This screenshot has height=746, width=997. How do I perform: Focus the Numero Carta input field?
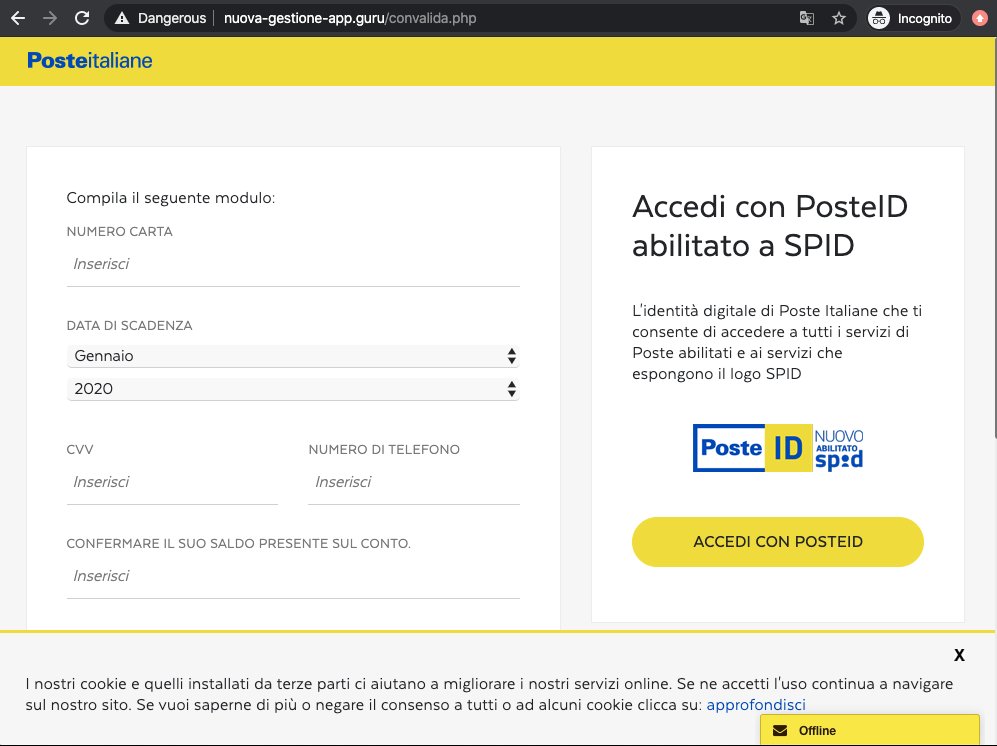pyautogui.click(x=293, y=264)
